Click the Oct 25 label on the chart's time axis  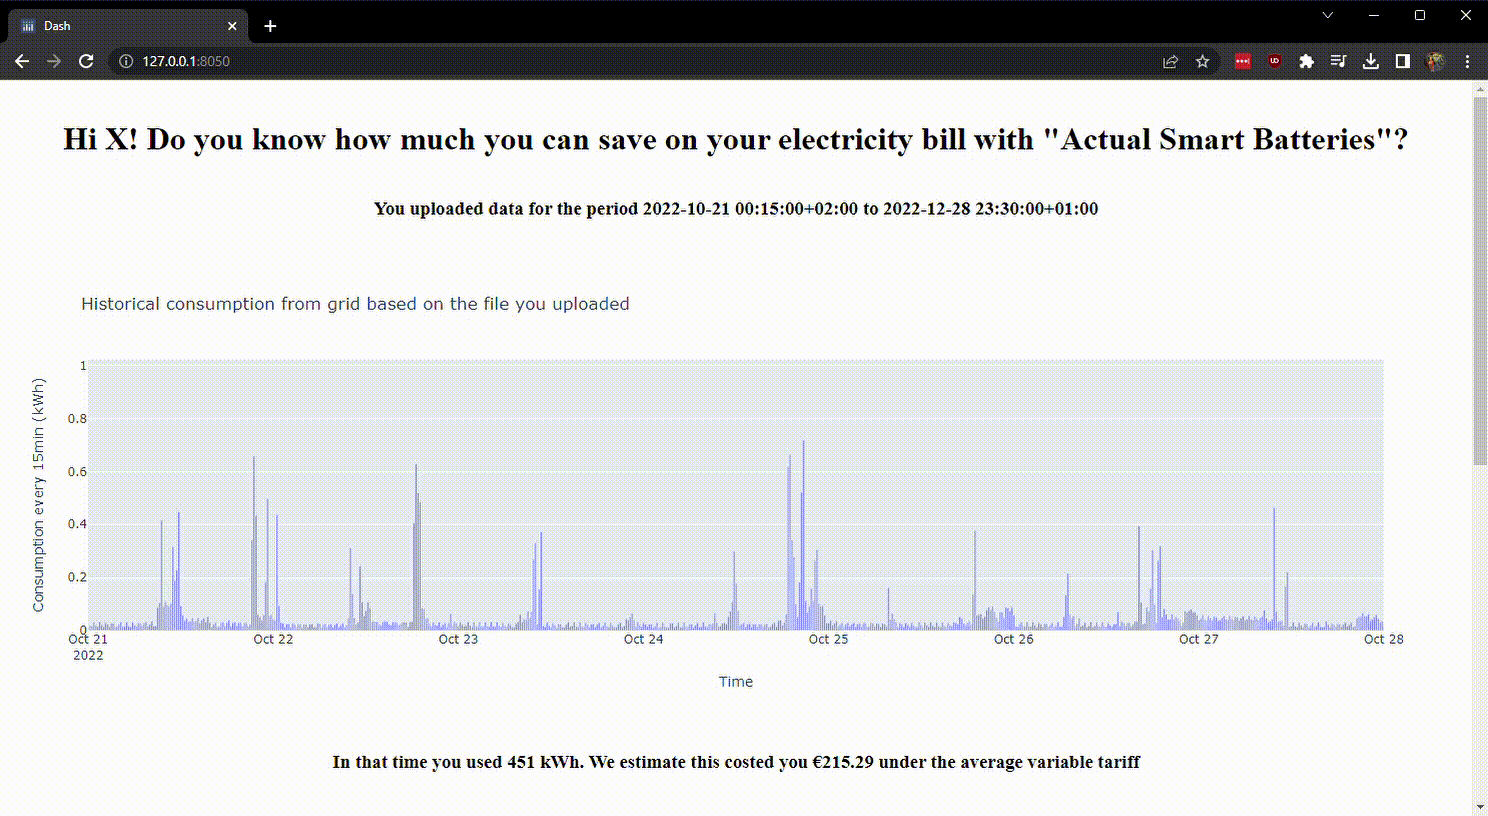[x=828, y=639]
